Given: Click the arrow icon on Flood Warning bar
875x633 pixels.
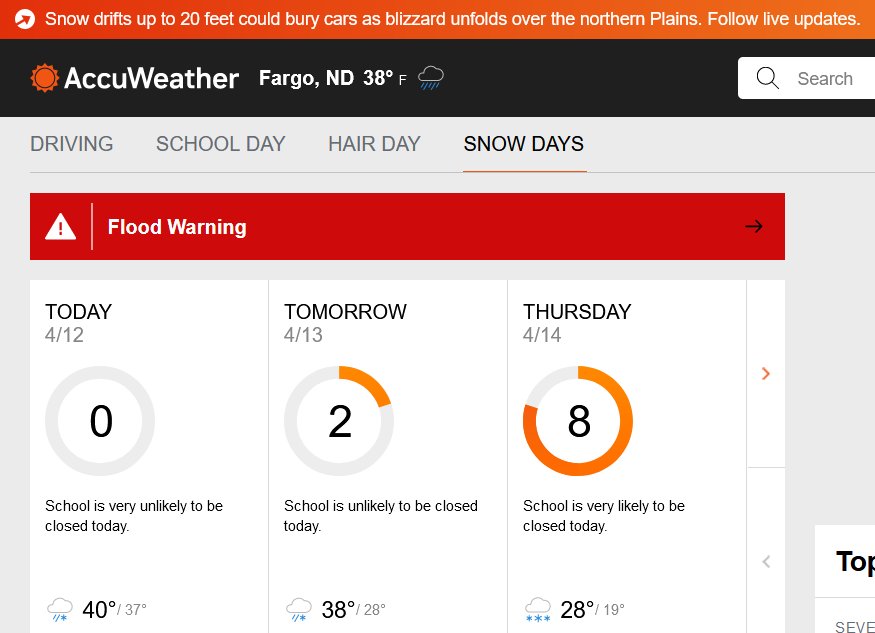Looking at the screenshot, I should pos(754,227).
